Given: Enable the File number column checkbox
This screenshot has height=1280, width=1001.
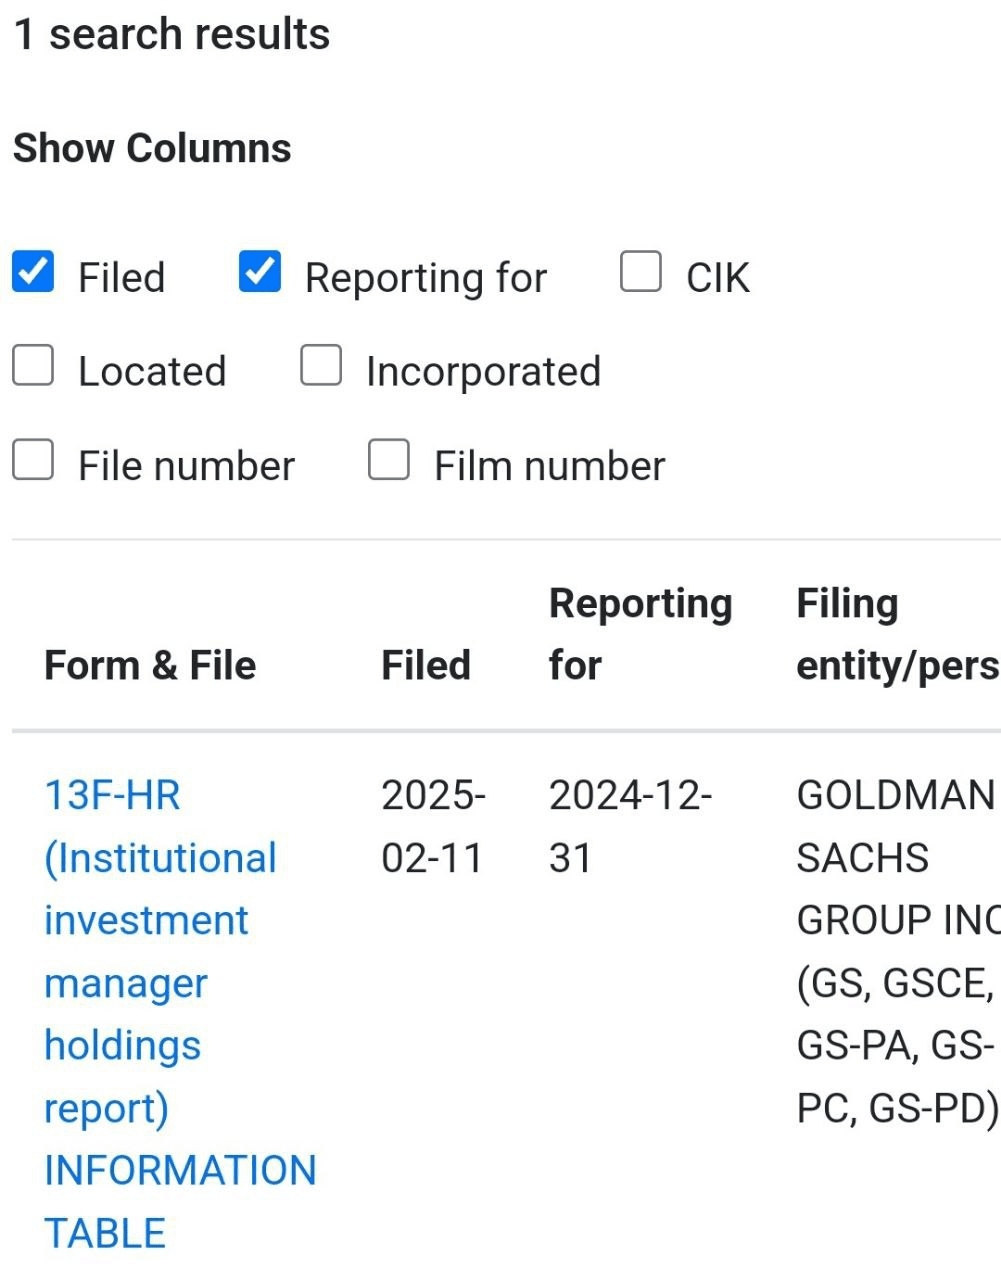Looking at the screenshot, I should point(33,460).
